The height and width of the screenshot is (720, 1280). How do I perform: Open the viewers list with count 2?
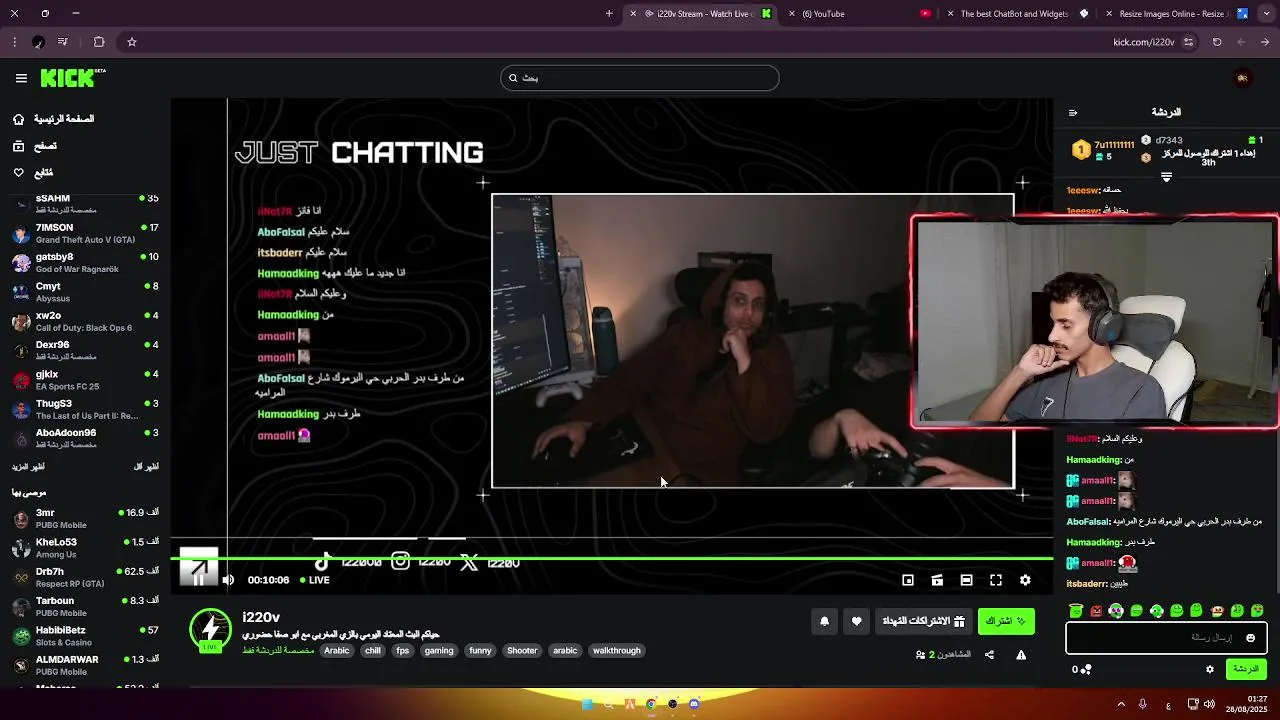[x=943, y=655]
